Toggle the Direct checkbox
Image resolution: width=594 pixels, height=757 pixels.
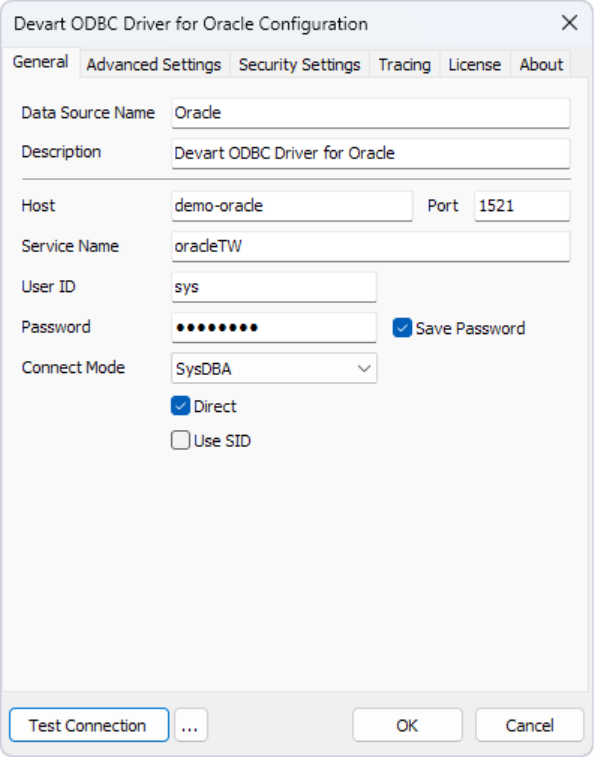click(180, 406)
